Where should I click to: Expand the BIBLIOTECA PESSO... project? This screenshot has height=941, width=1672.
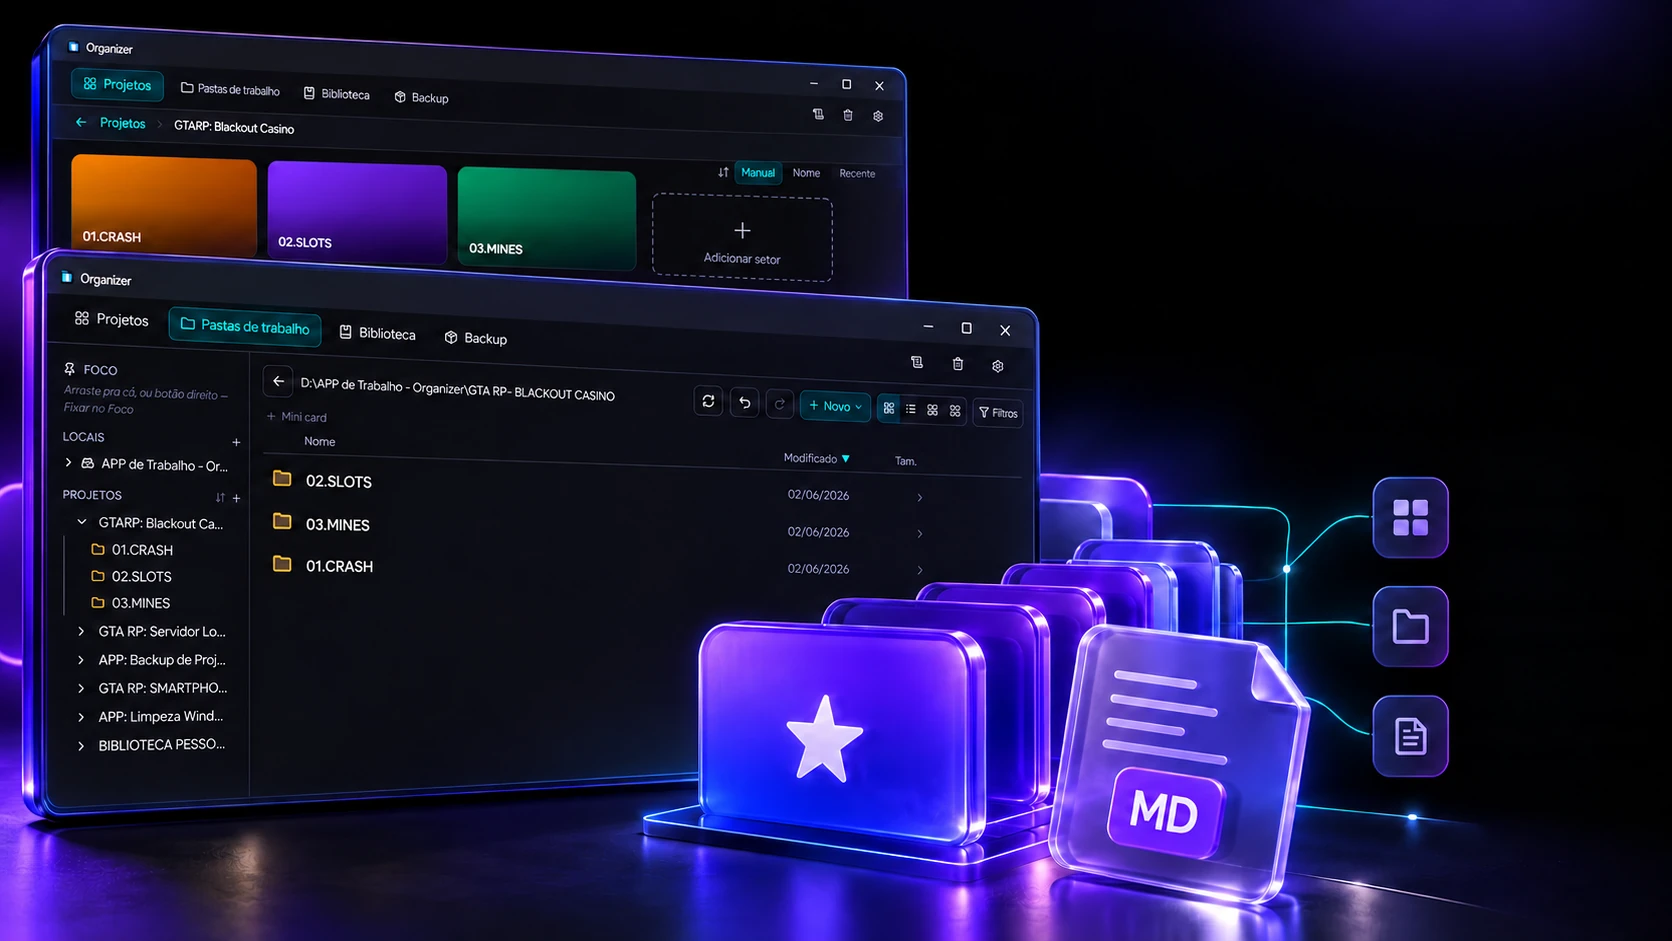(x=82, y=745)
